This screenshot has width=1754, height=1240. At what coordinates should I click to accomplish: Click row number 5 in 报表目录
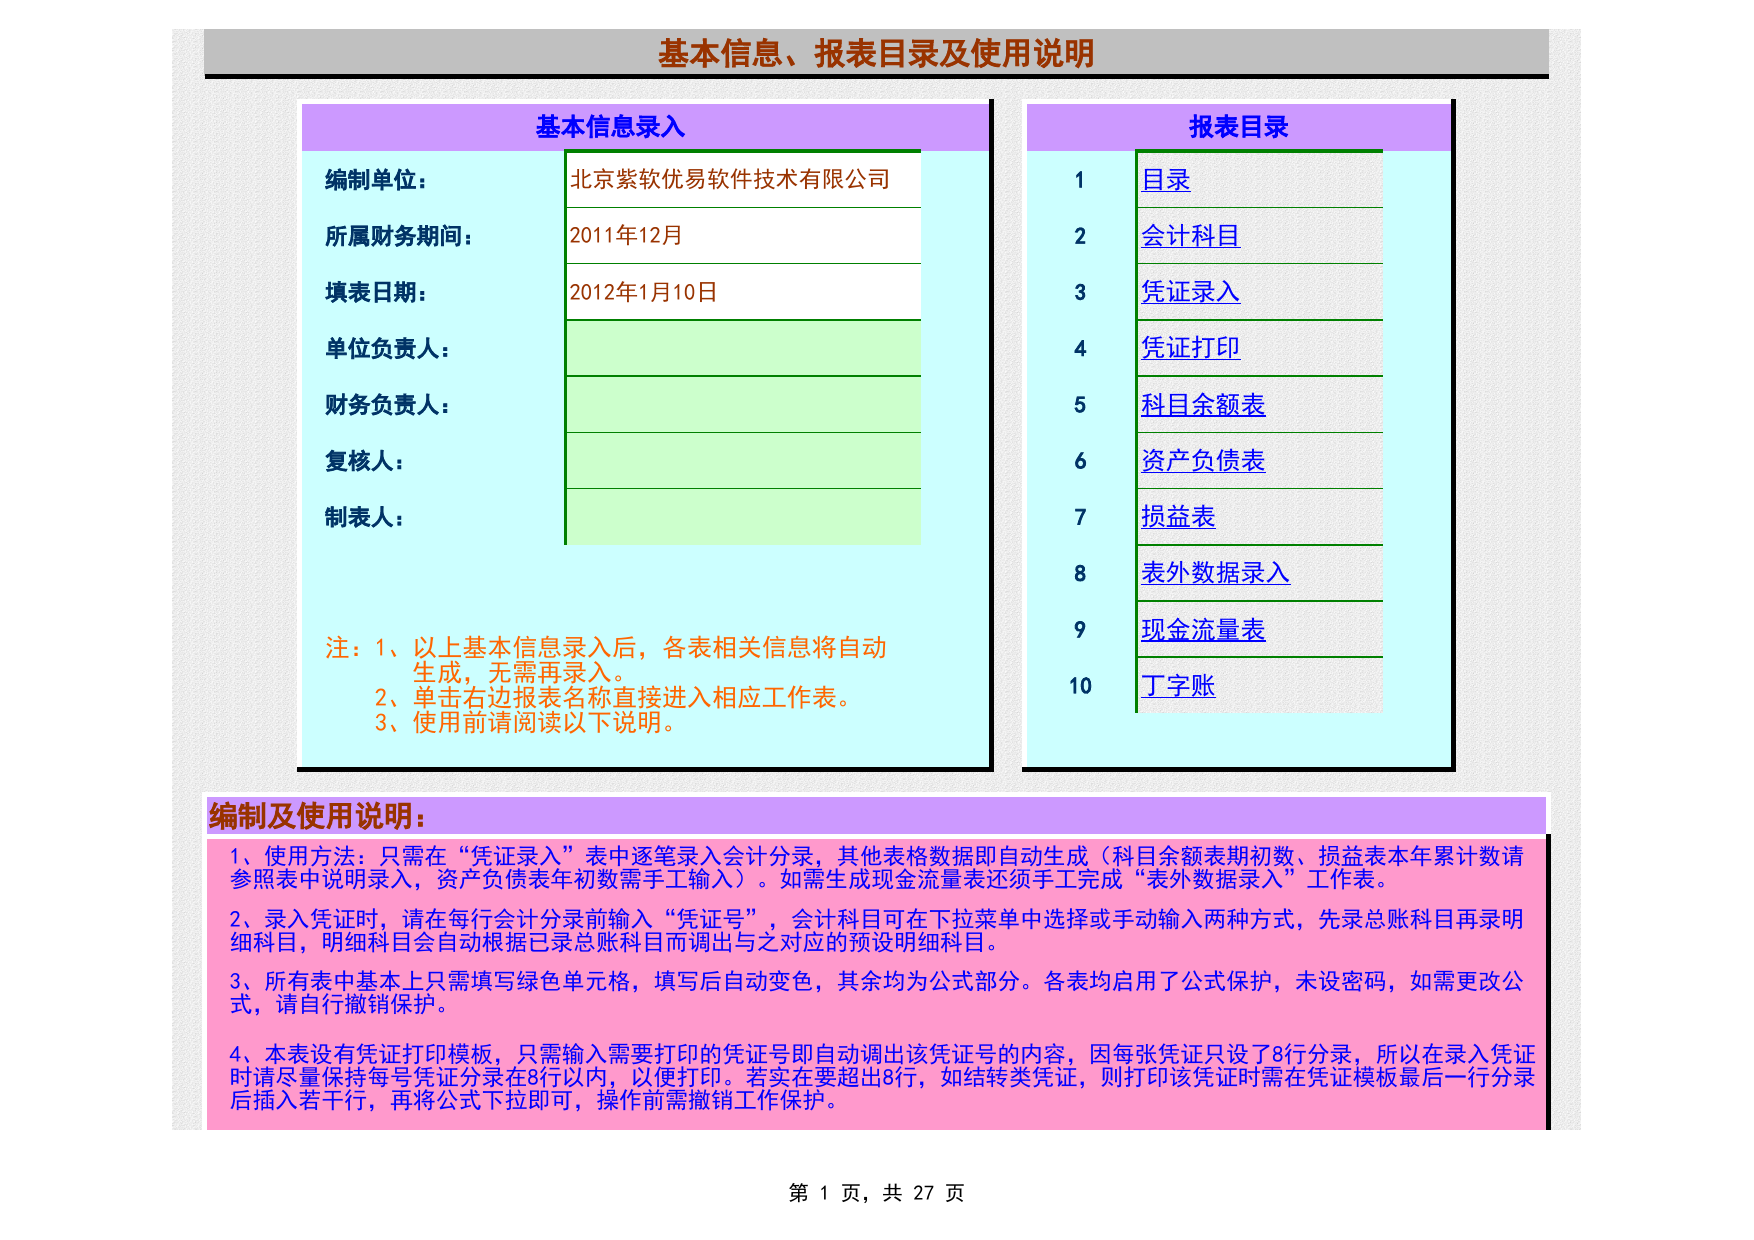click(1079, 405)
